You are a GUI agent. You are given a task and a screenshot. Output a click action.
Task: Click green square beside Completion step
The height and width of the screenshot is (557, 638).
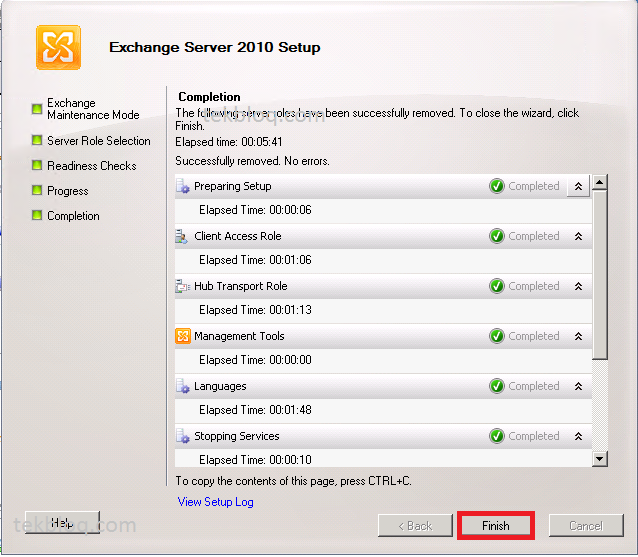(37, 216)
